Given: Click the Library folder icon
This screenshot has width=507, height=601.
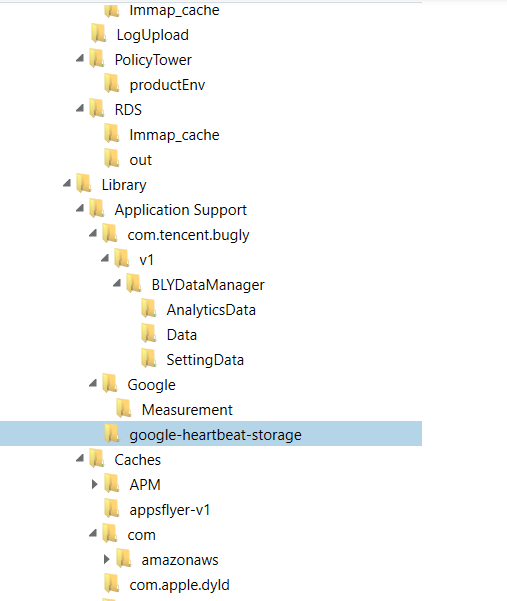Looking at the screenshot, I should click(84, 184).
